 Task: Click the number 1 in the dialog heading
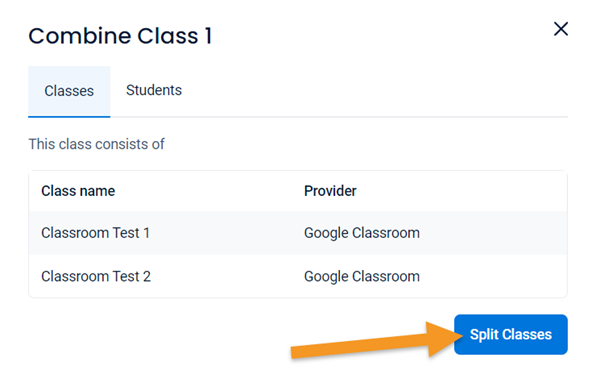[208, 36]
